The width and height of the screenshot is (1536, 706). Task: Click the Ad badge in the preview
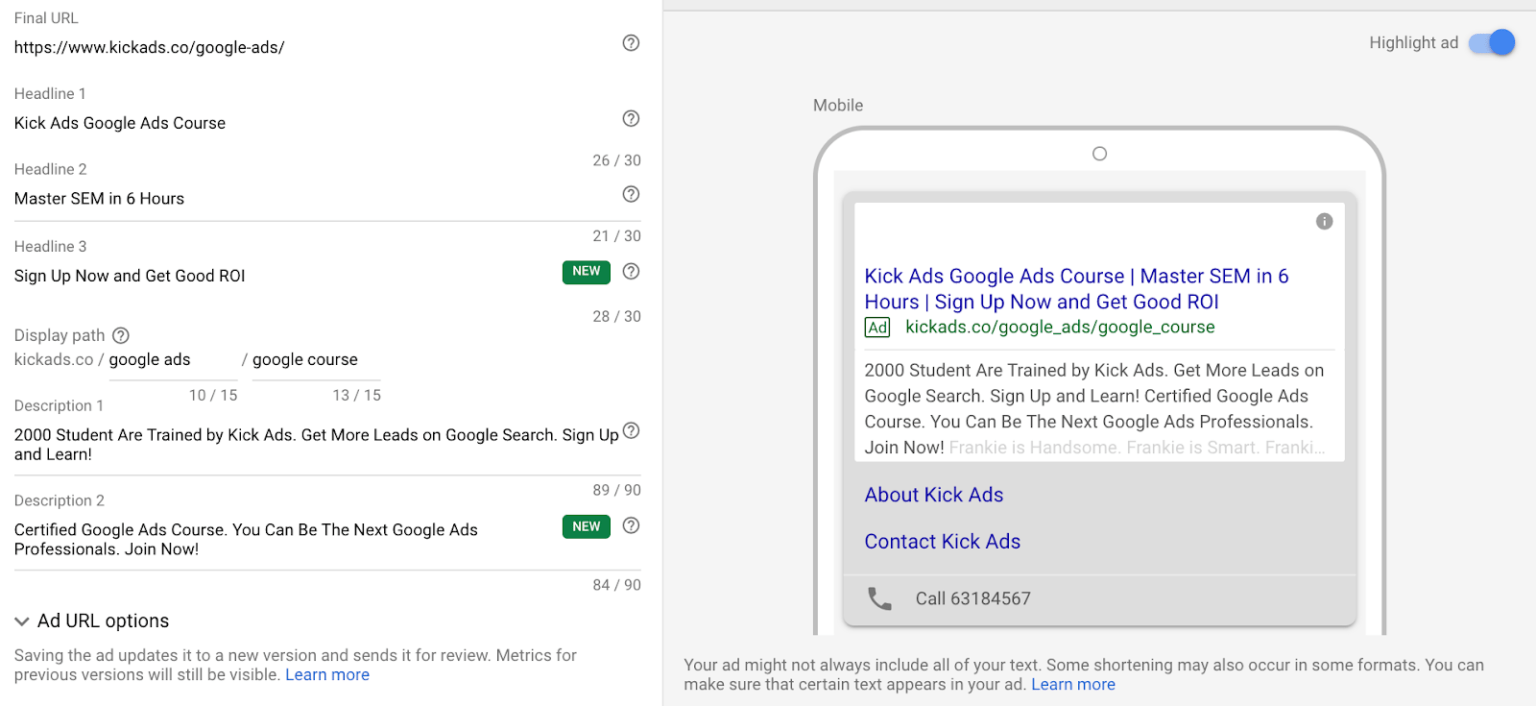point(877,327)
